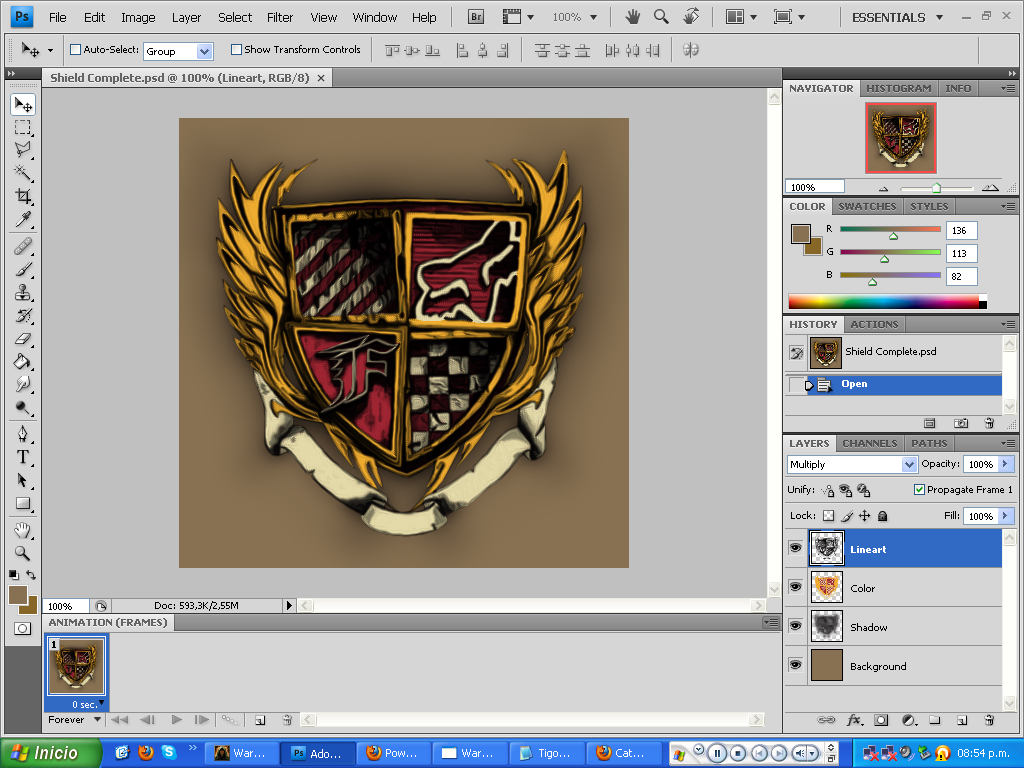The width and height of the screenshot is (1024, 768).
Task: Toggle lock all for layer
Action: tap(882, 516)
